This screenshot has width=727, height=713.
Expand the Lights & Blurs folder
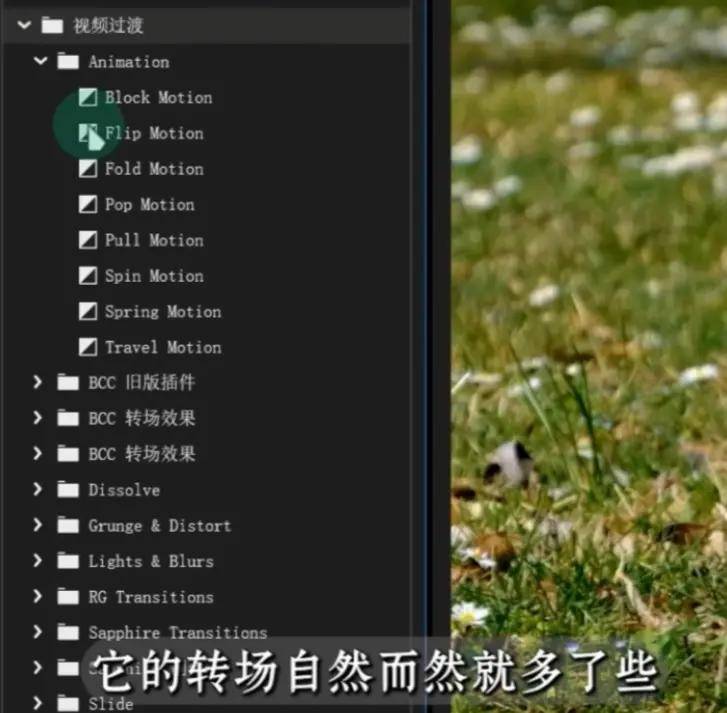38,561
